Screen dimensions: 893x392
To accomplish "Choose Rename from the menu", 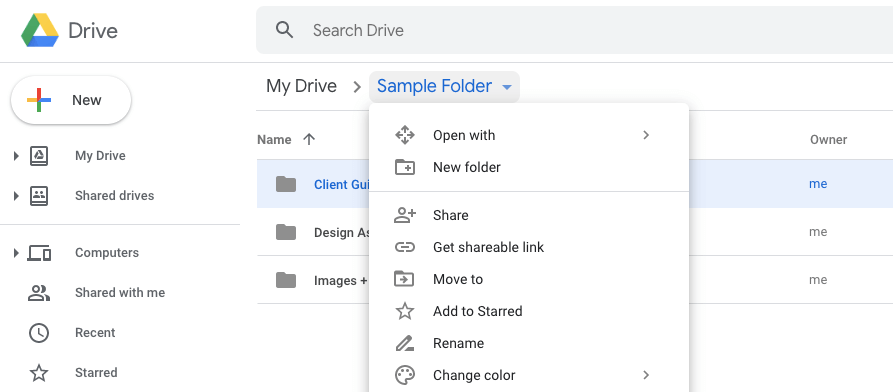I will click(529, 343).
